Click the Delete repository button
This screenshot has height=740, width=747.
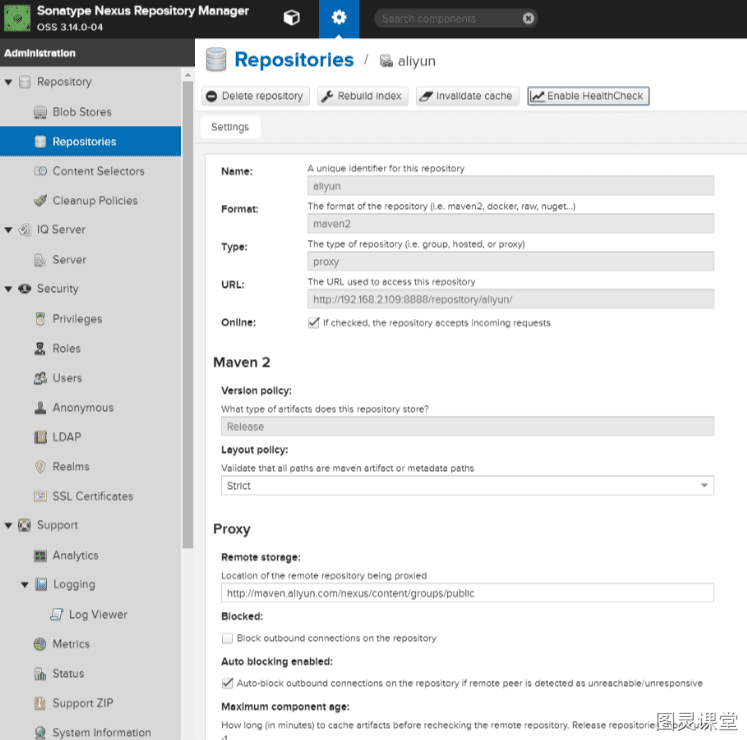tap(255, 96)
